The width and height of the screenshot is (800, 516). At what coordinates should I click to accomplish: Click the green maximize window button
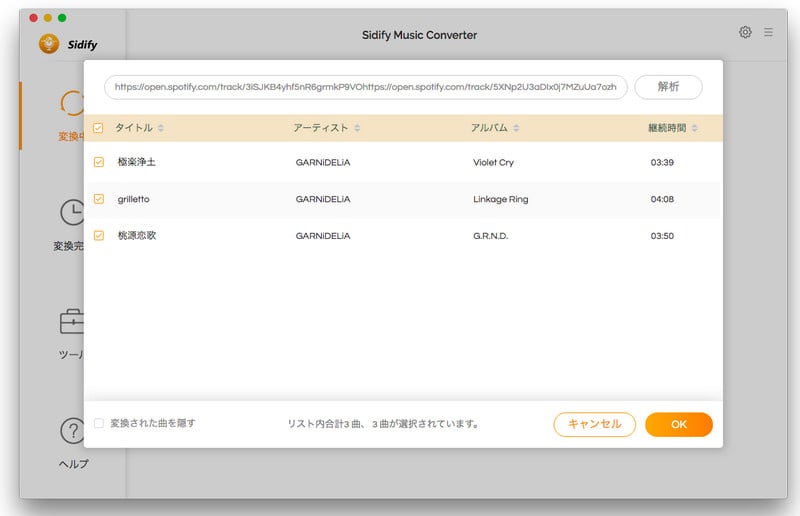pyautogui.click(x=62, y=18)
